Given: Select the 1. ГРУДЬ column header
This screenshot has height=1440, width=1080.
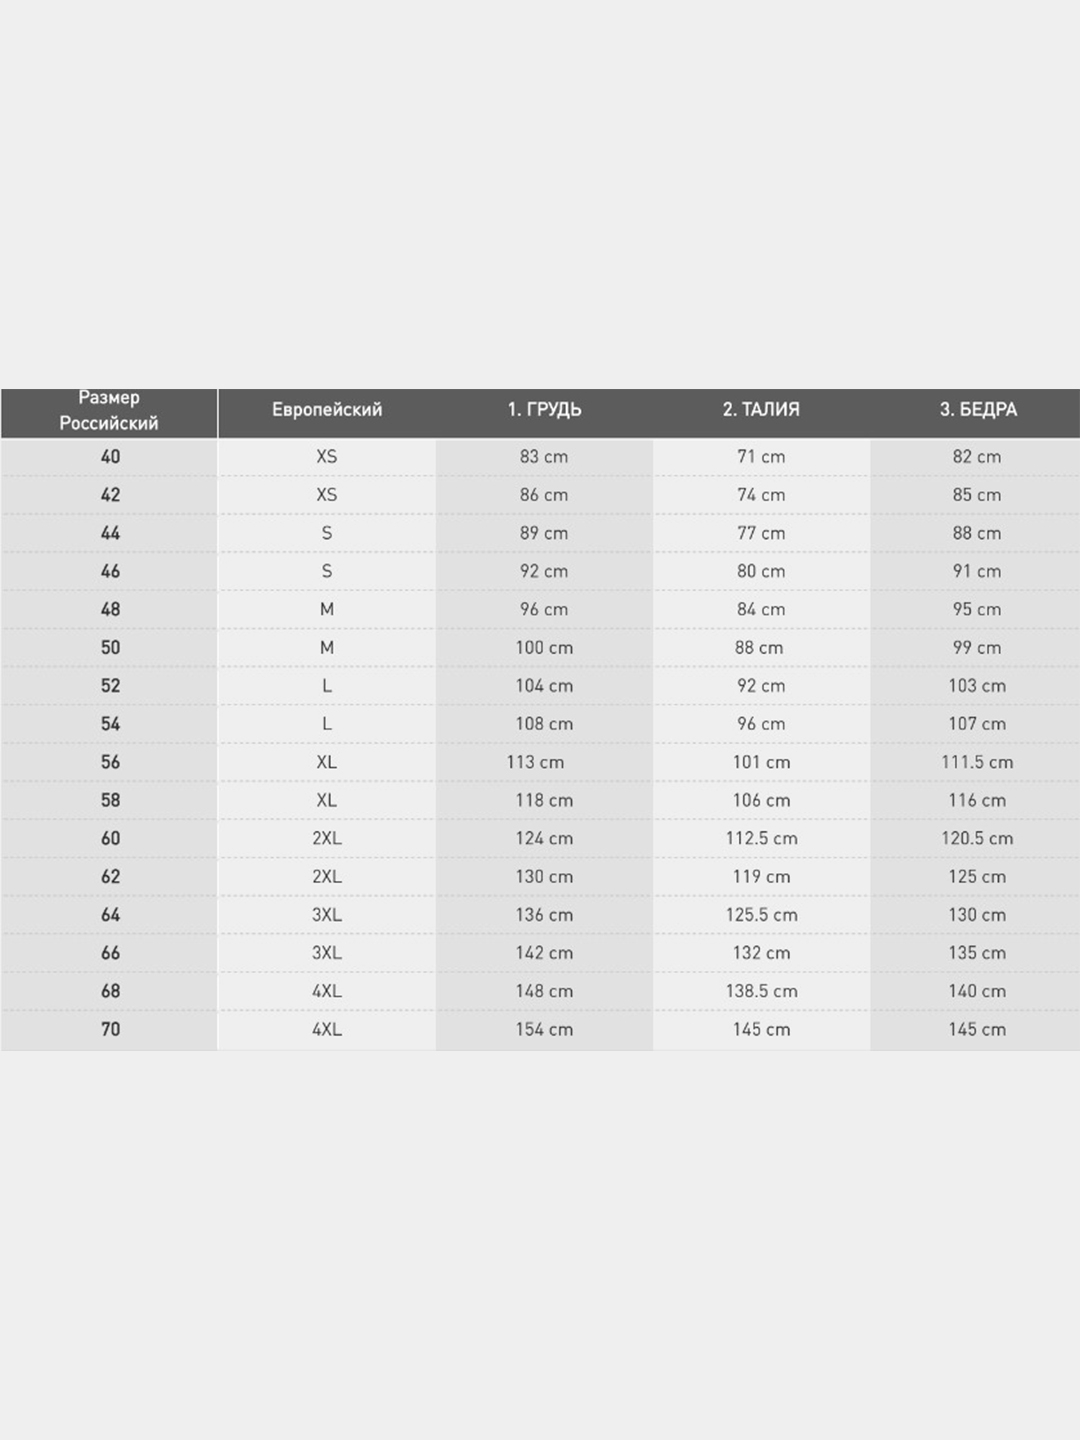Looking at the screenshot, I should point(544,410).
